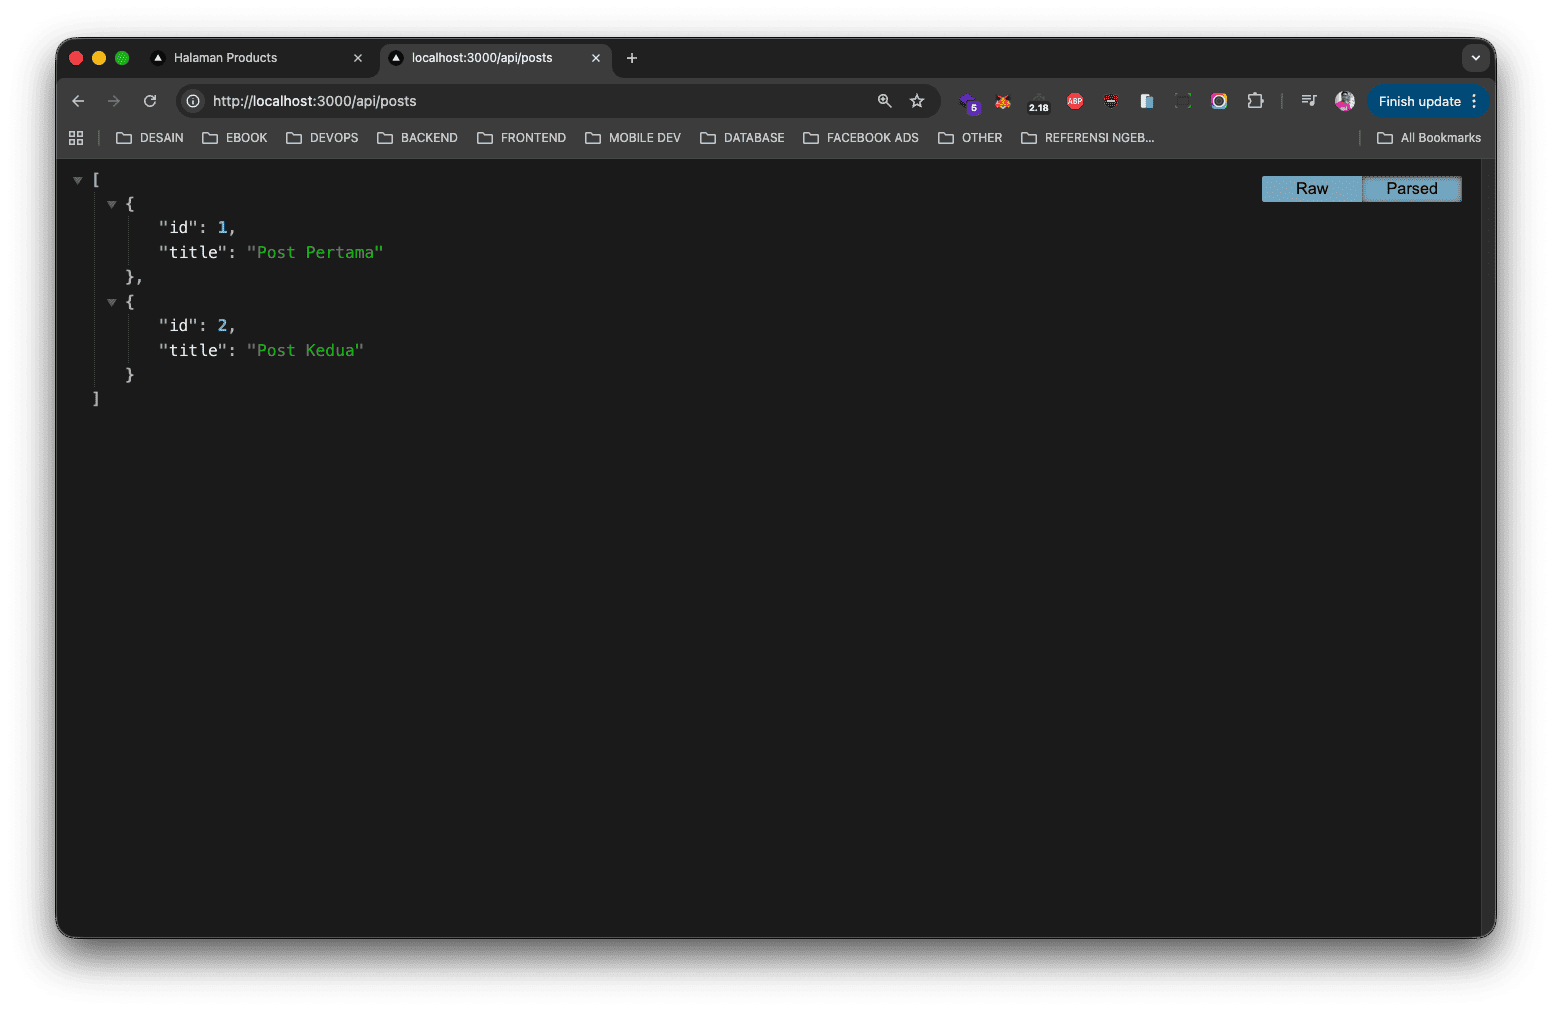Collapse the second JSON object
1552x1012 pixels.
(112, 301)
